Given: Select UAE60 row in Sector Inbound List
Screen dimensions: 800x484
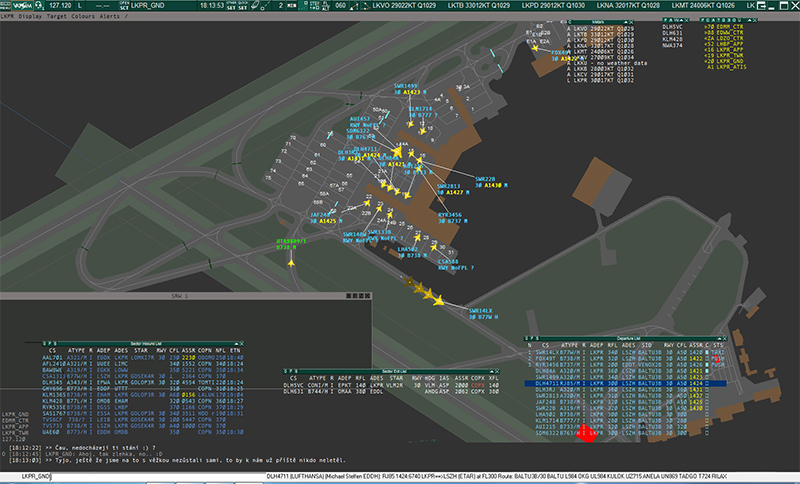Looking at the screenshot, I should coord(143,432).
